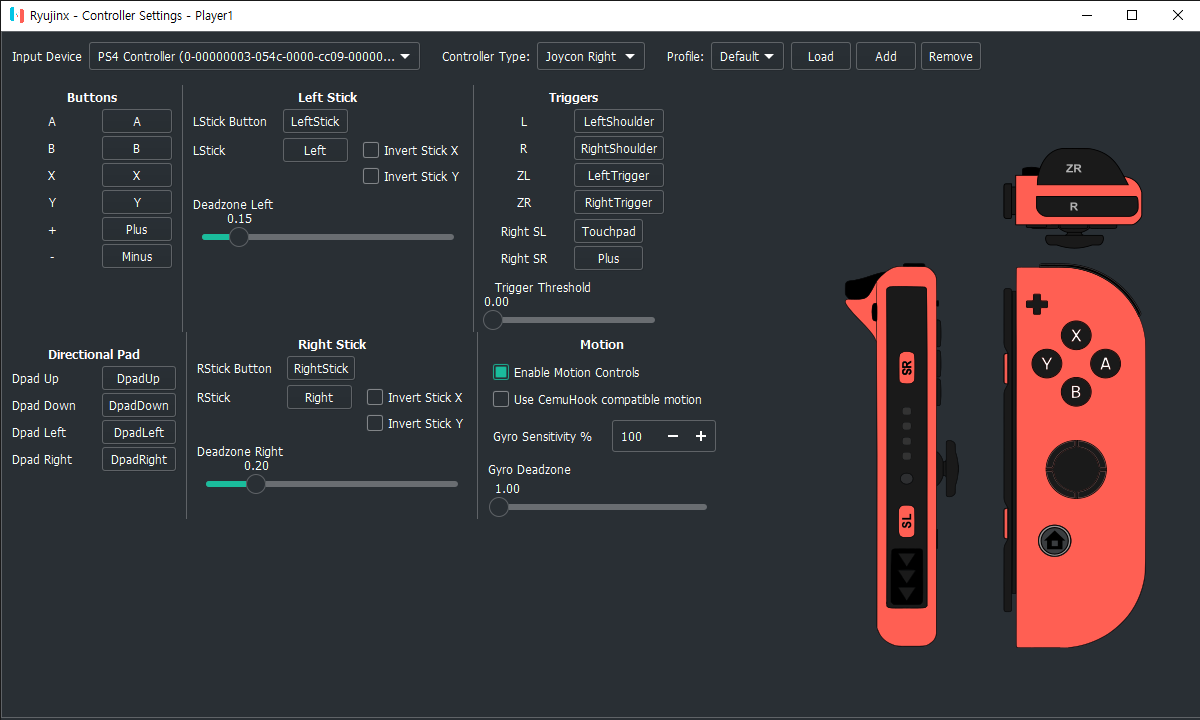
Task: Minimize the Controller Settings window
Action: point(1087,15)
